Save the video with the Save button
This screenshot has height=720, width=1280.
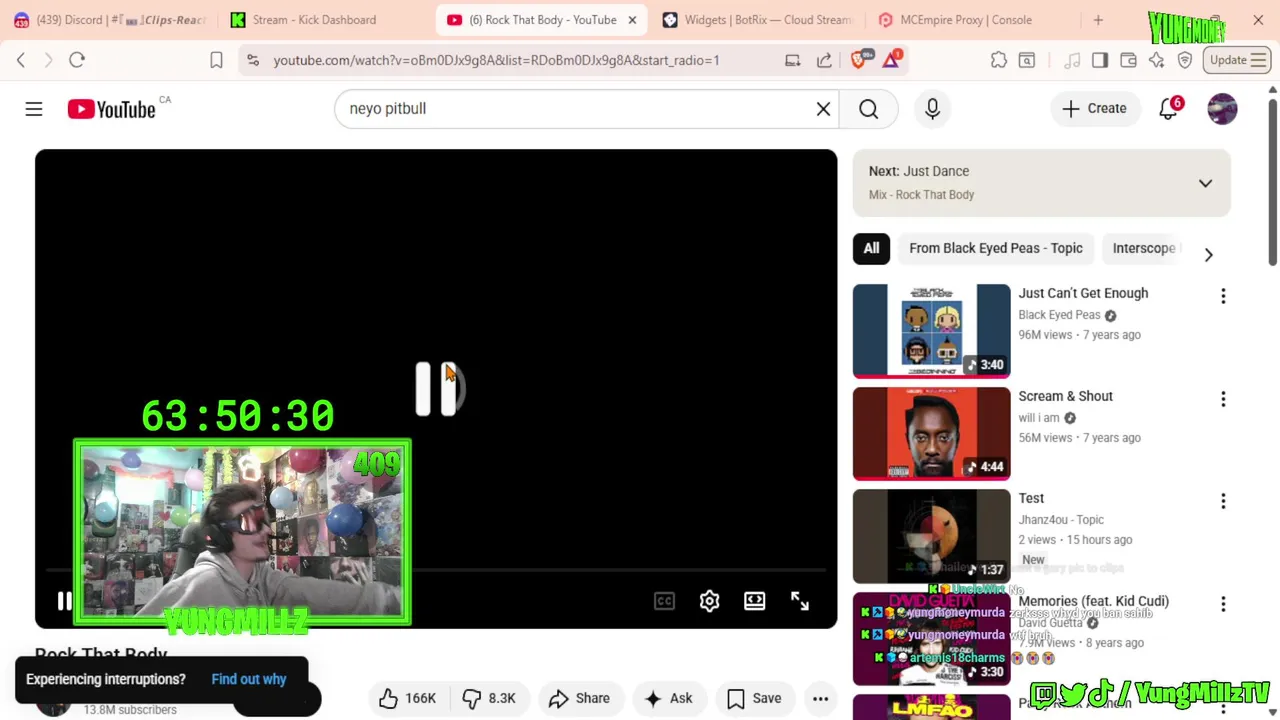click(x=754, y=698)
